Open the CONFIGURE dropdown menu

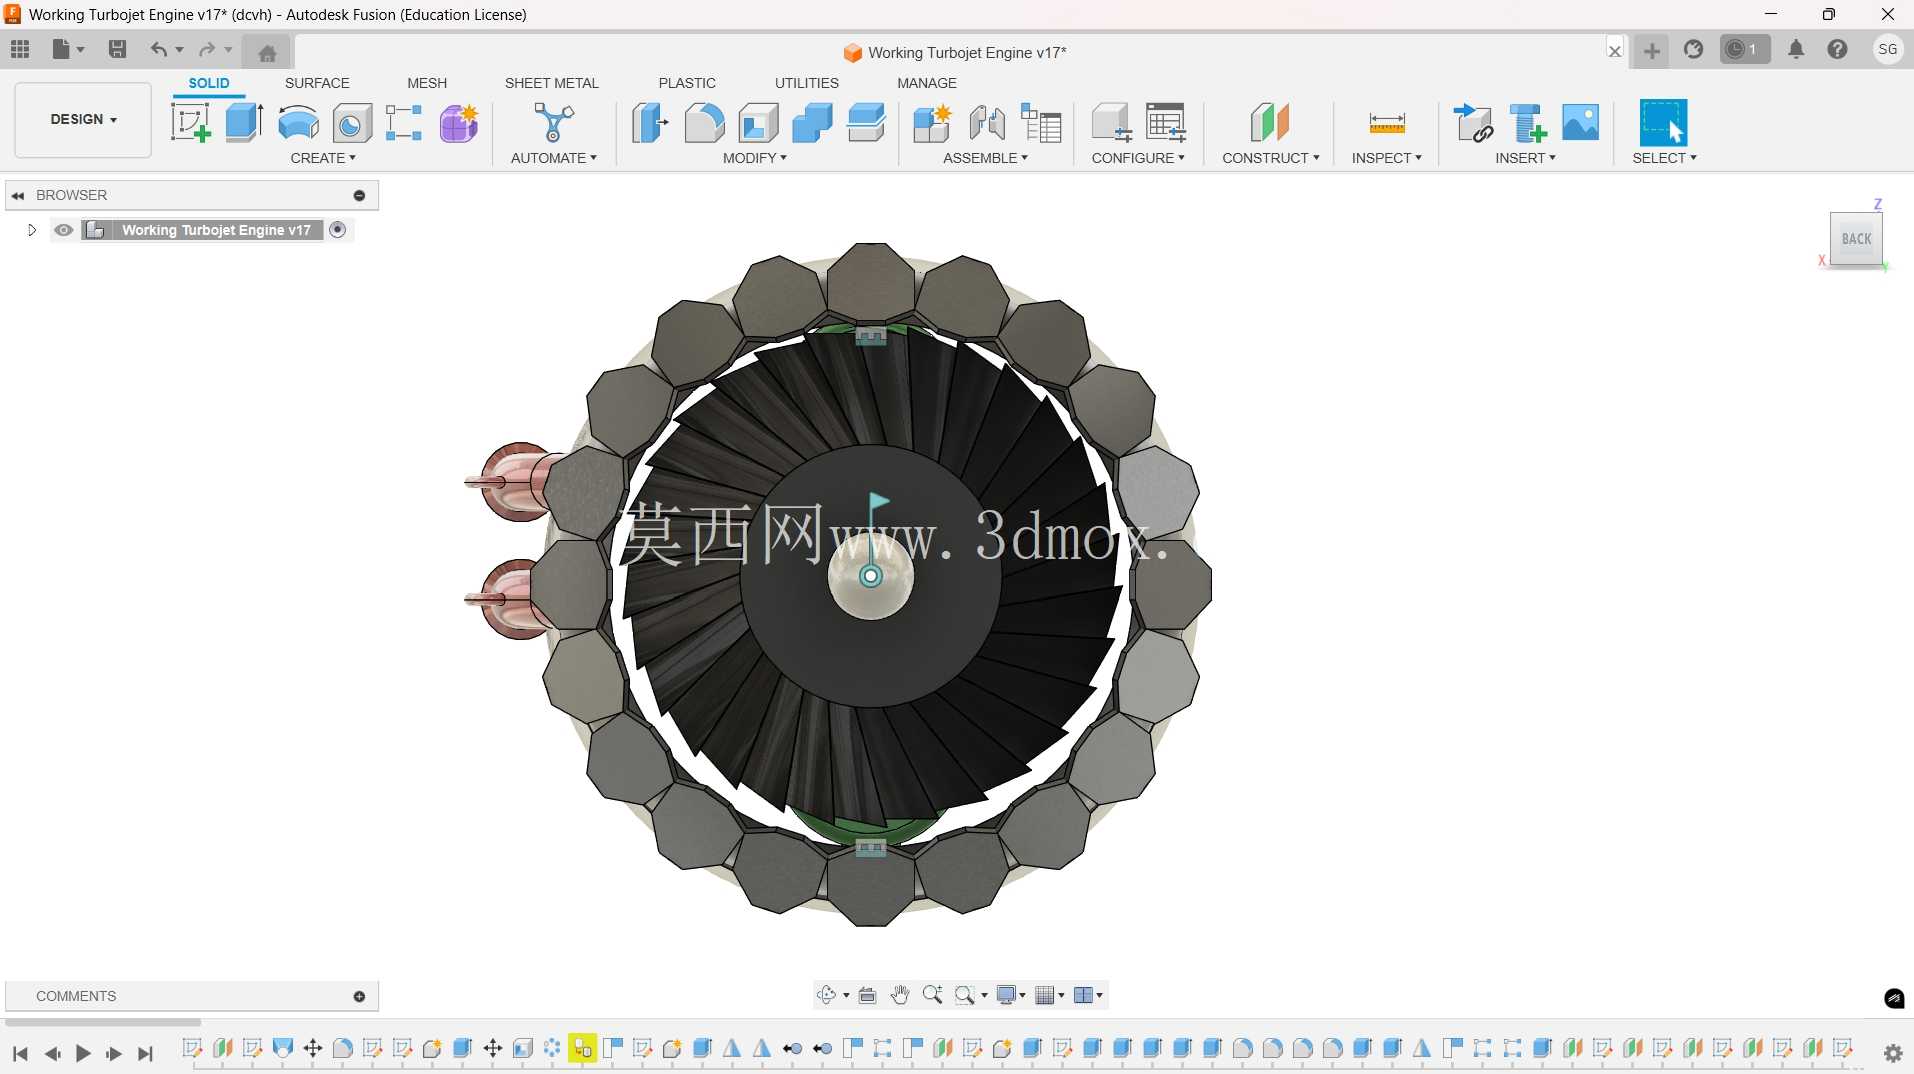(x=1138, y=158)
